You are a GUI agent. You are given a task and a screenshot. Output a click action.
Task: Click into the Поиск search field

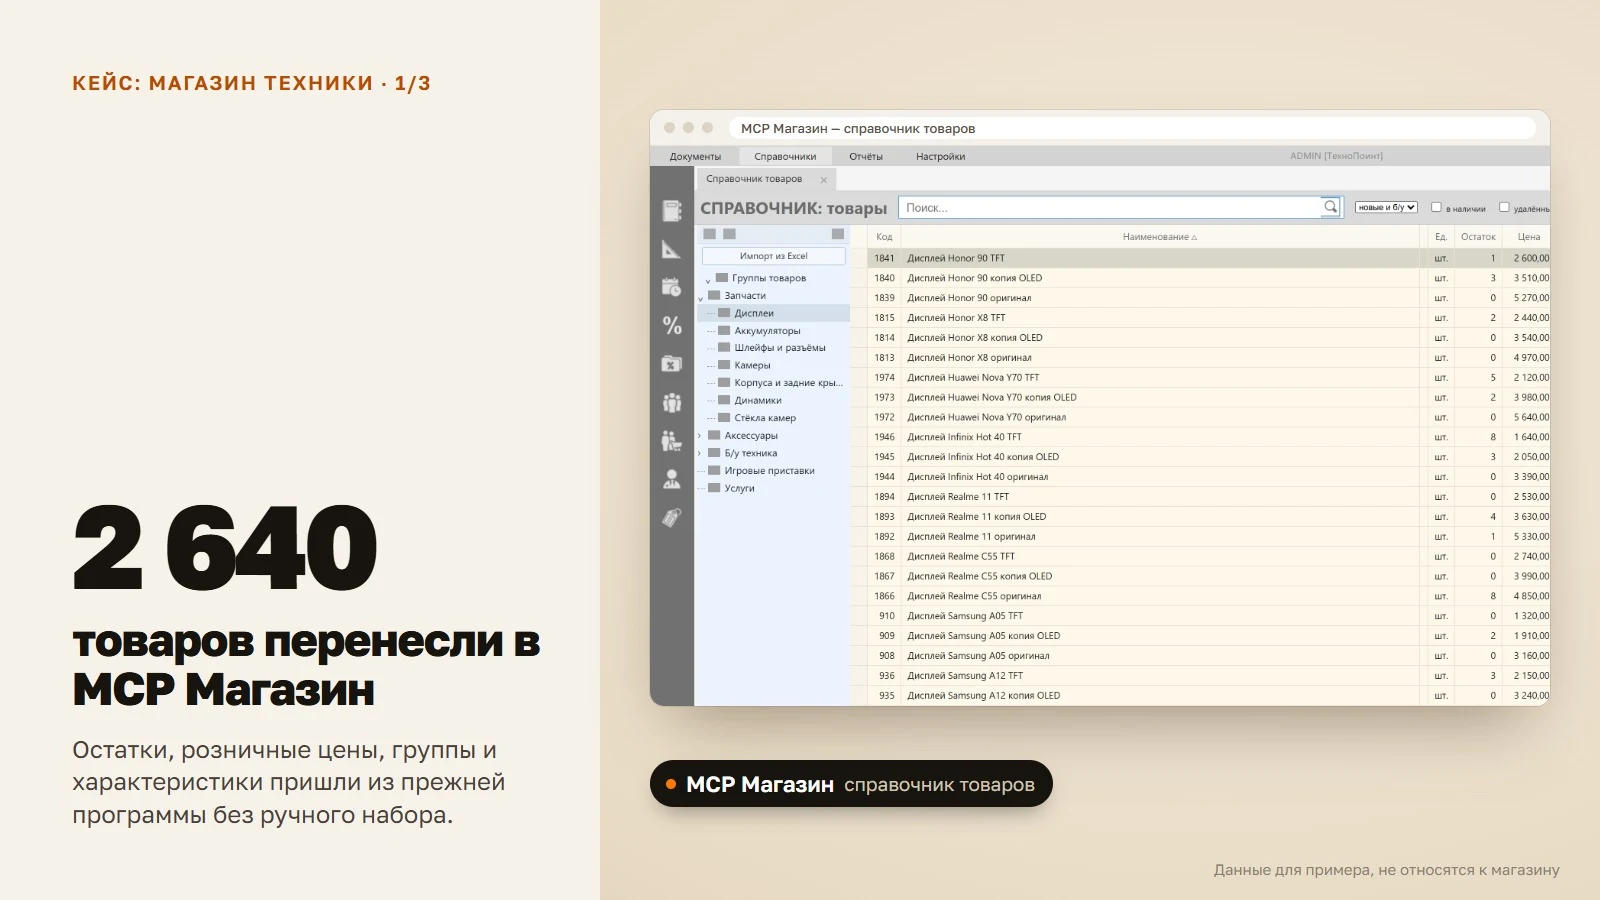tap(1110, 207)
